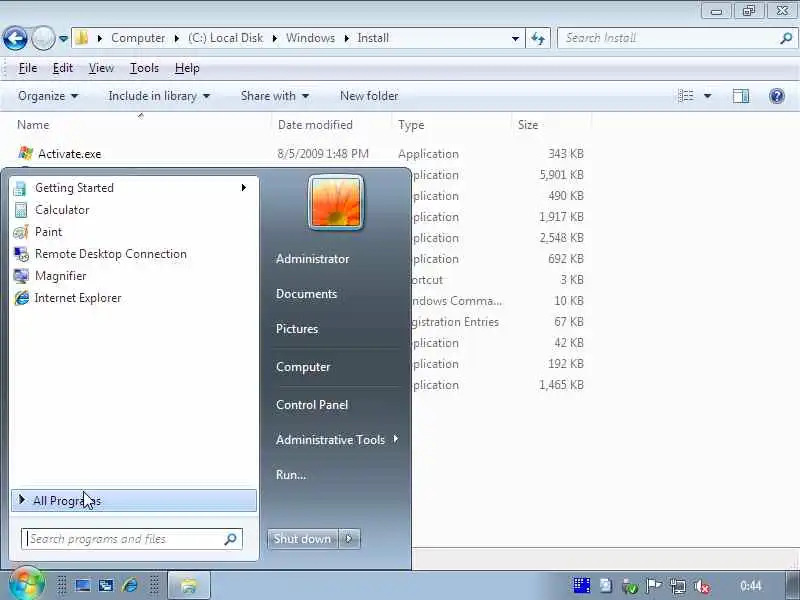Open Control Panel from Start menu

click(312, 405)
